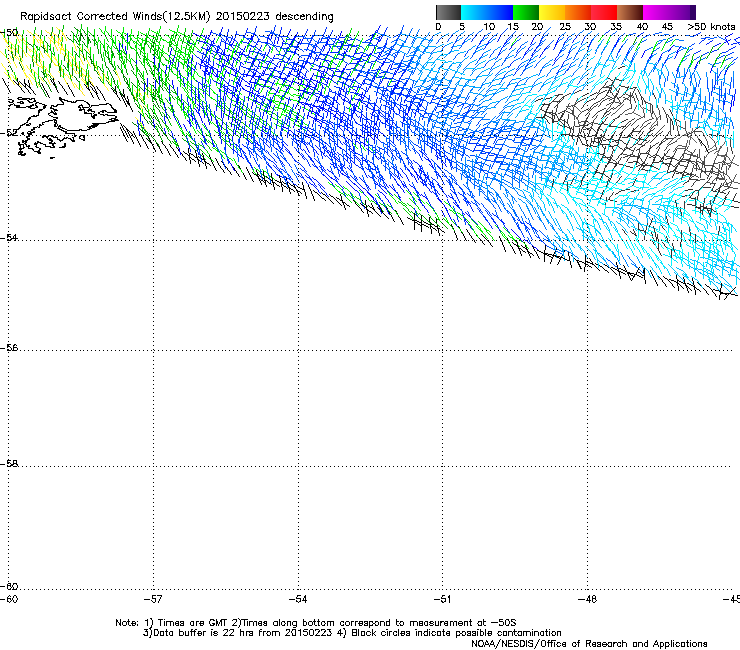The image size is (740, 650).
Task: Click the green 15-20 knots legend segment
Action: pos(526,12)
